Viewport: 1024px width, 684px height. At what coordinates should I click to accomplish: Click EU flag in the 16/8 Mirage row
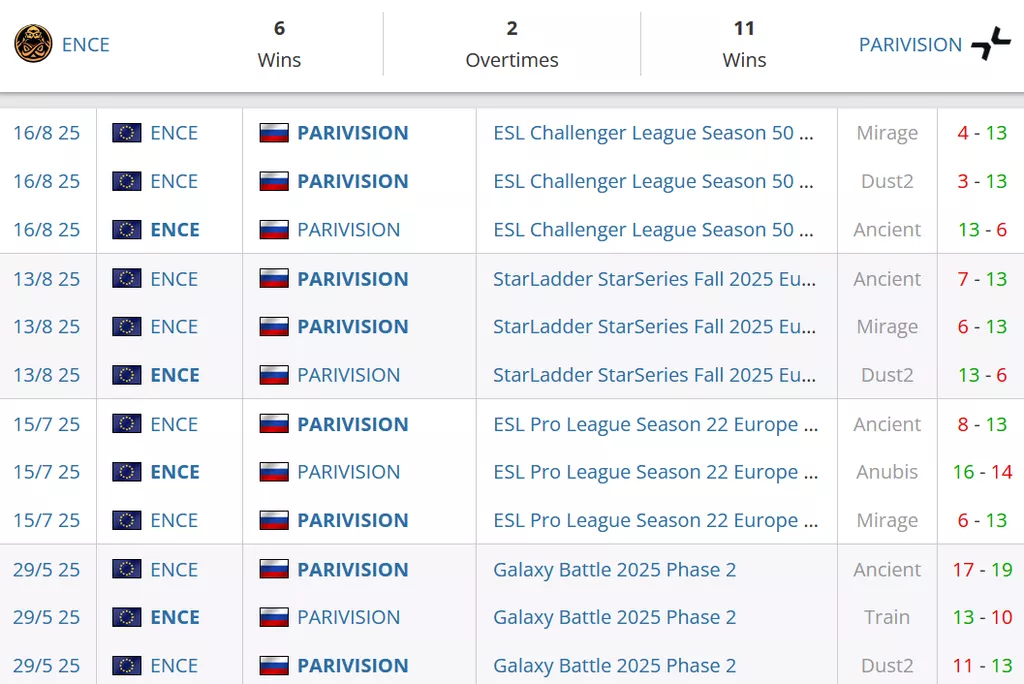(x=127, y=133)
